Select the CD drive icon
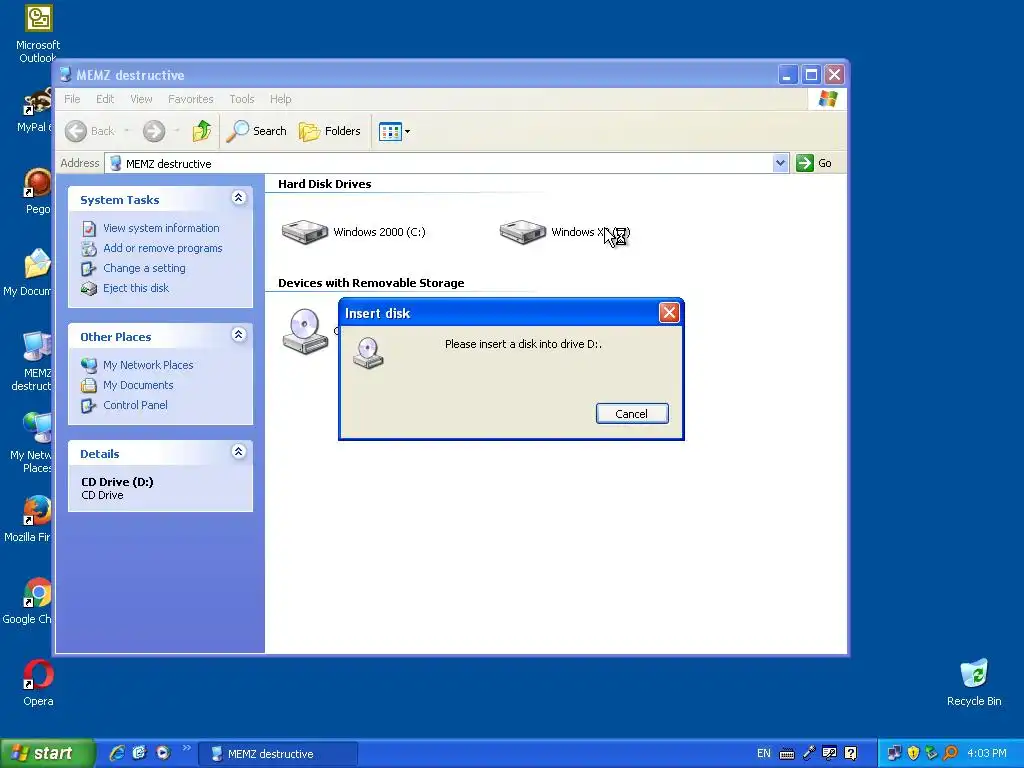 pos(305,332)
